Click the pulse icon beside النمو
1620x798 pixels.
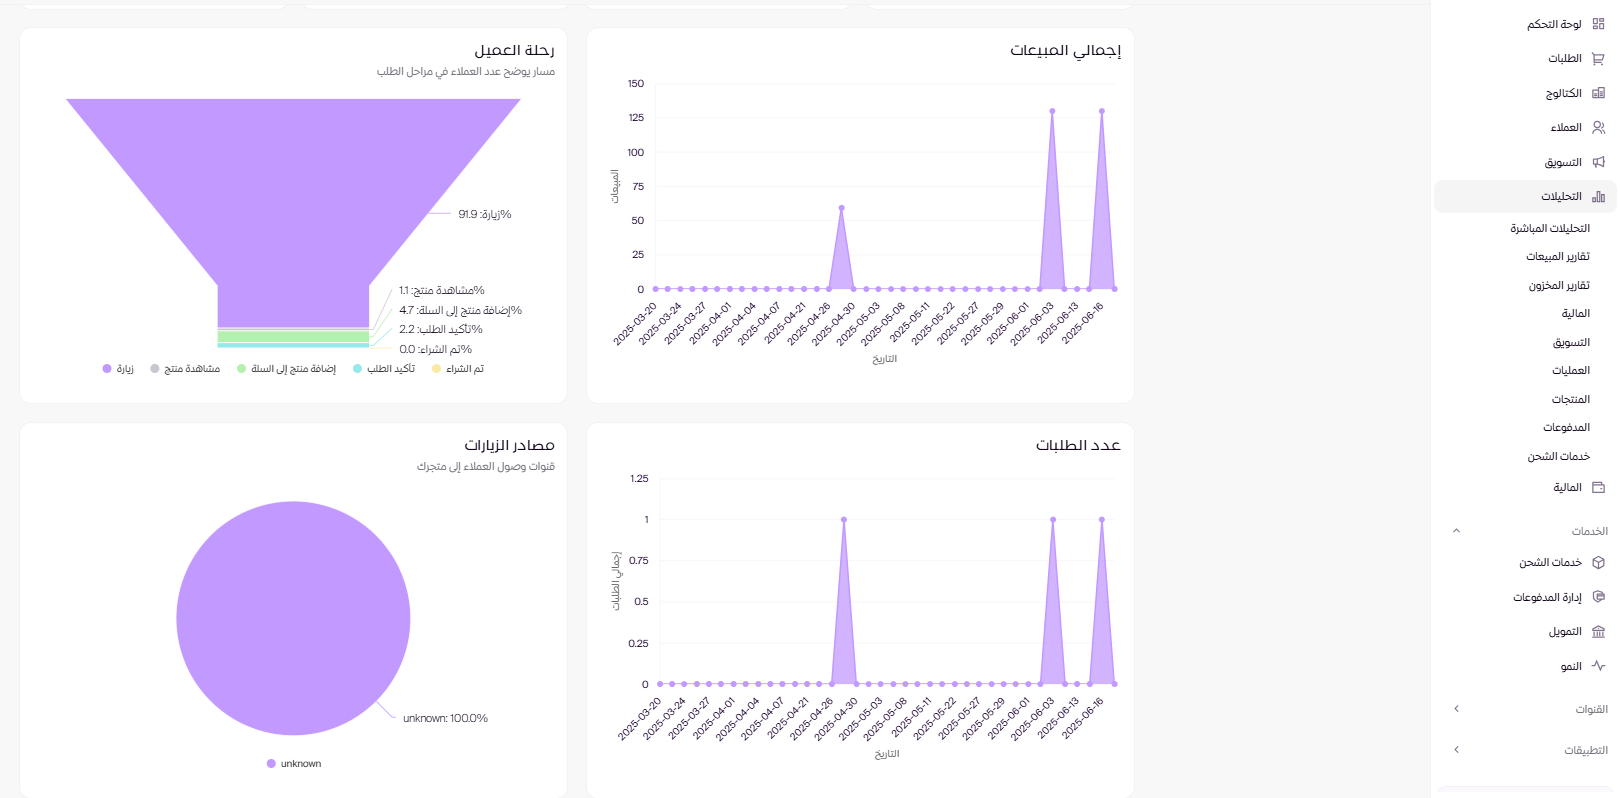(1598, 666)
